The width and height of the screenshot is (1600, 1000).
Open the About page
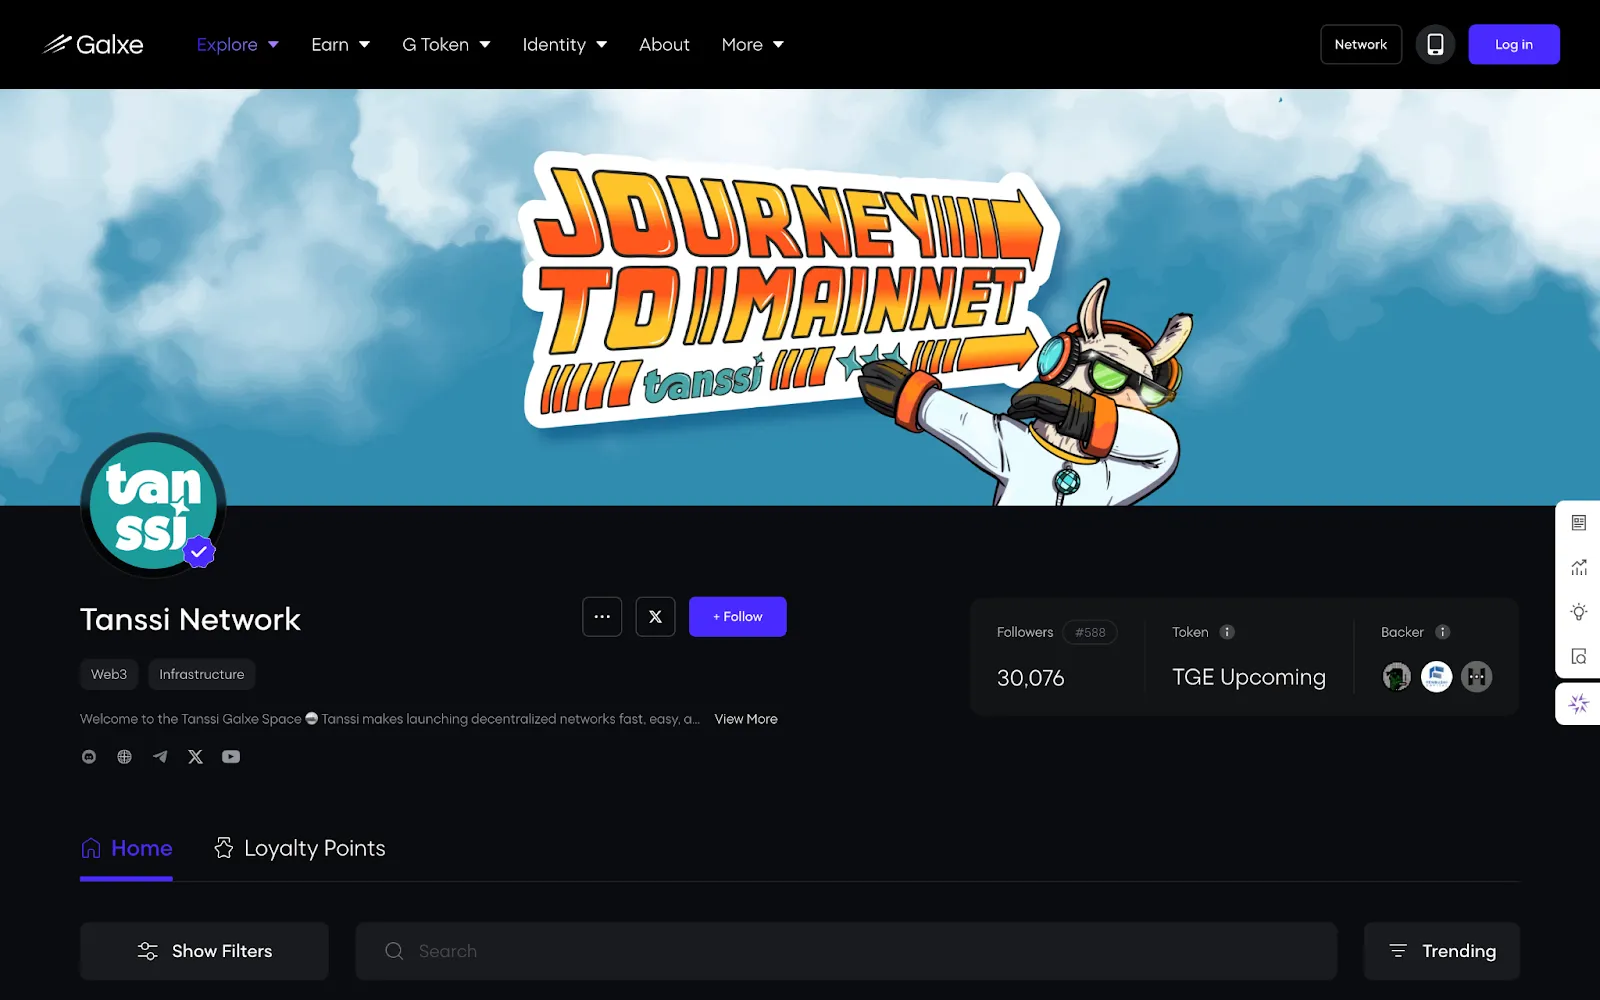point(664,45)
